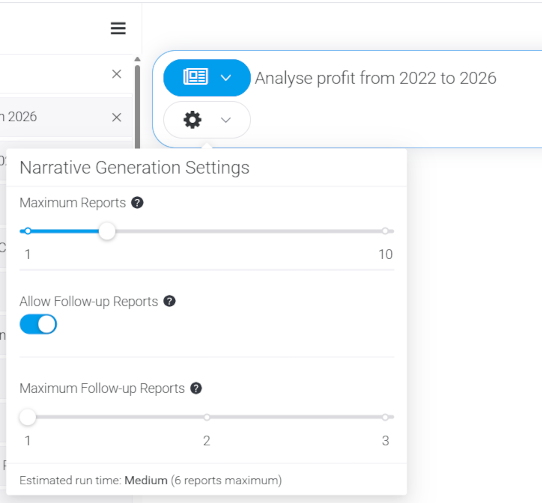Close the topmost sidebar entry
The height and width of the screenshot is (503, 542).
tap(117, 74)
